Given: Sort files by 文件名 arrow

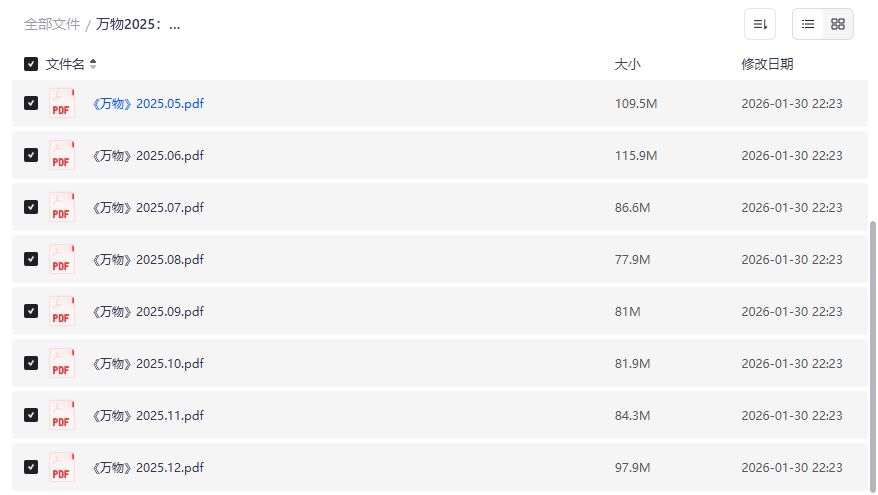Looking at the screenshot, I should [x=93, y=64].
